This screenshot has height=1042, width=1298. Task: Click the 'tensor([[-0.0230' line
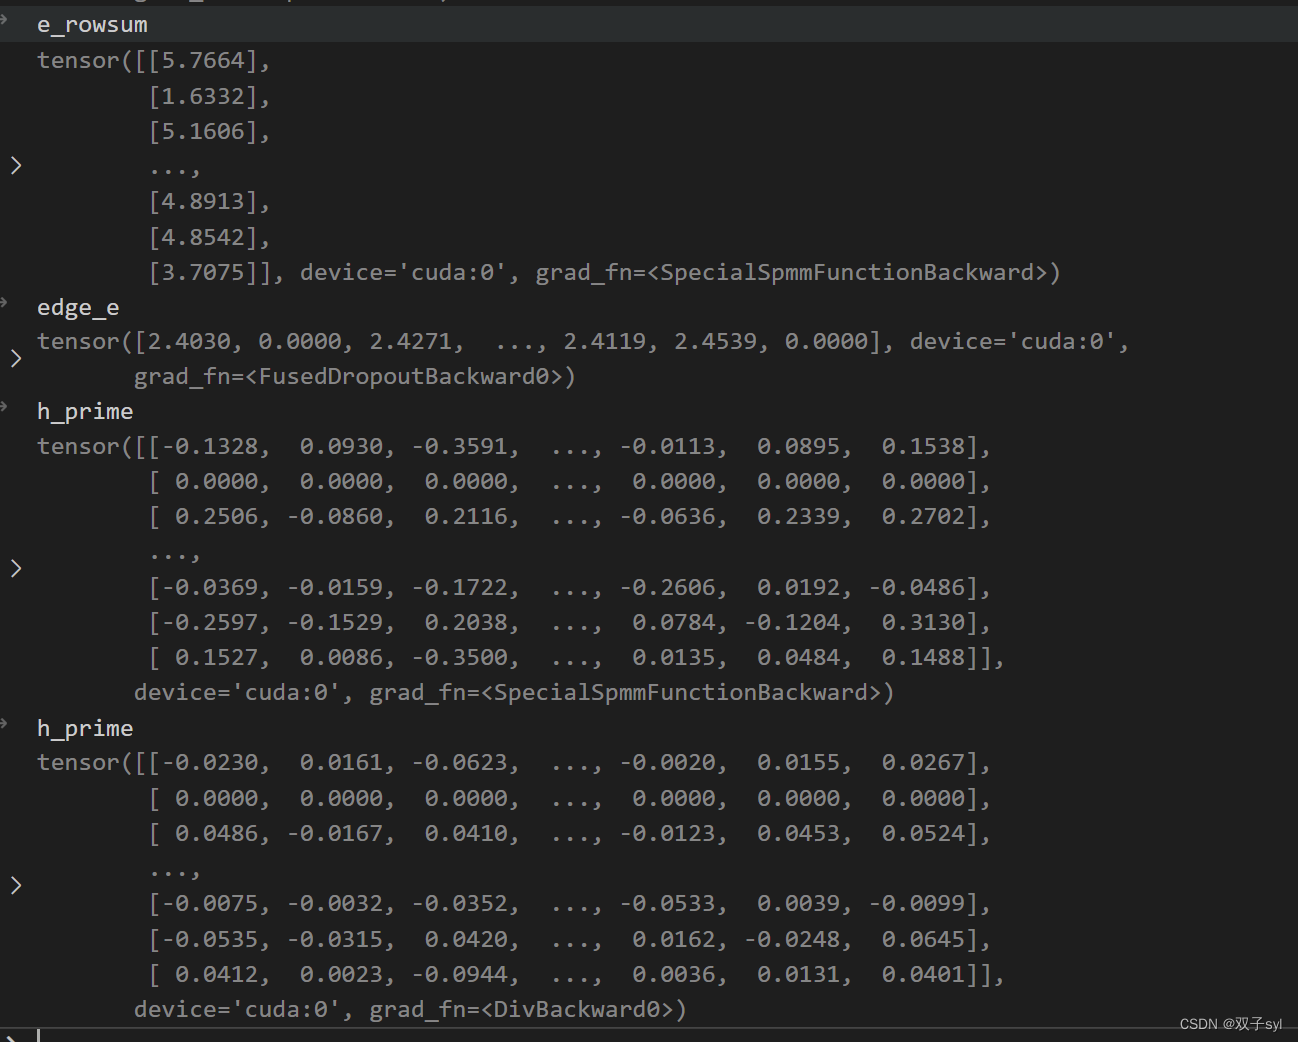(x=514, y=763)
